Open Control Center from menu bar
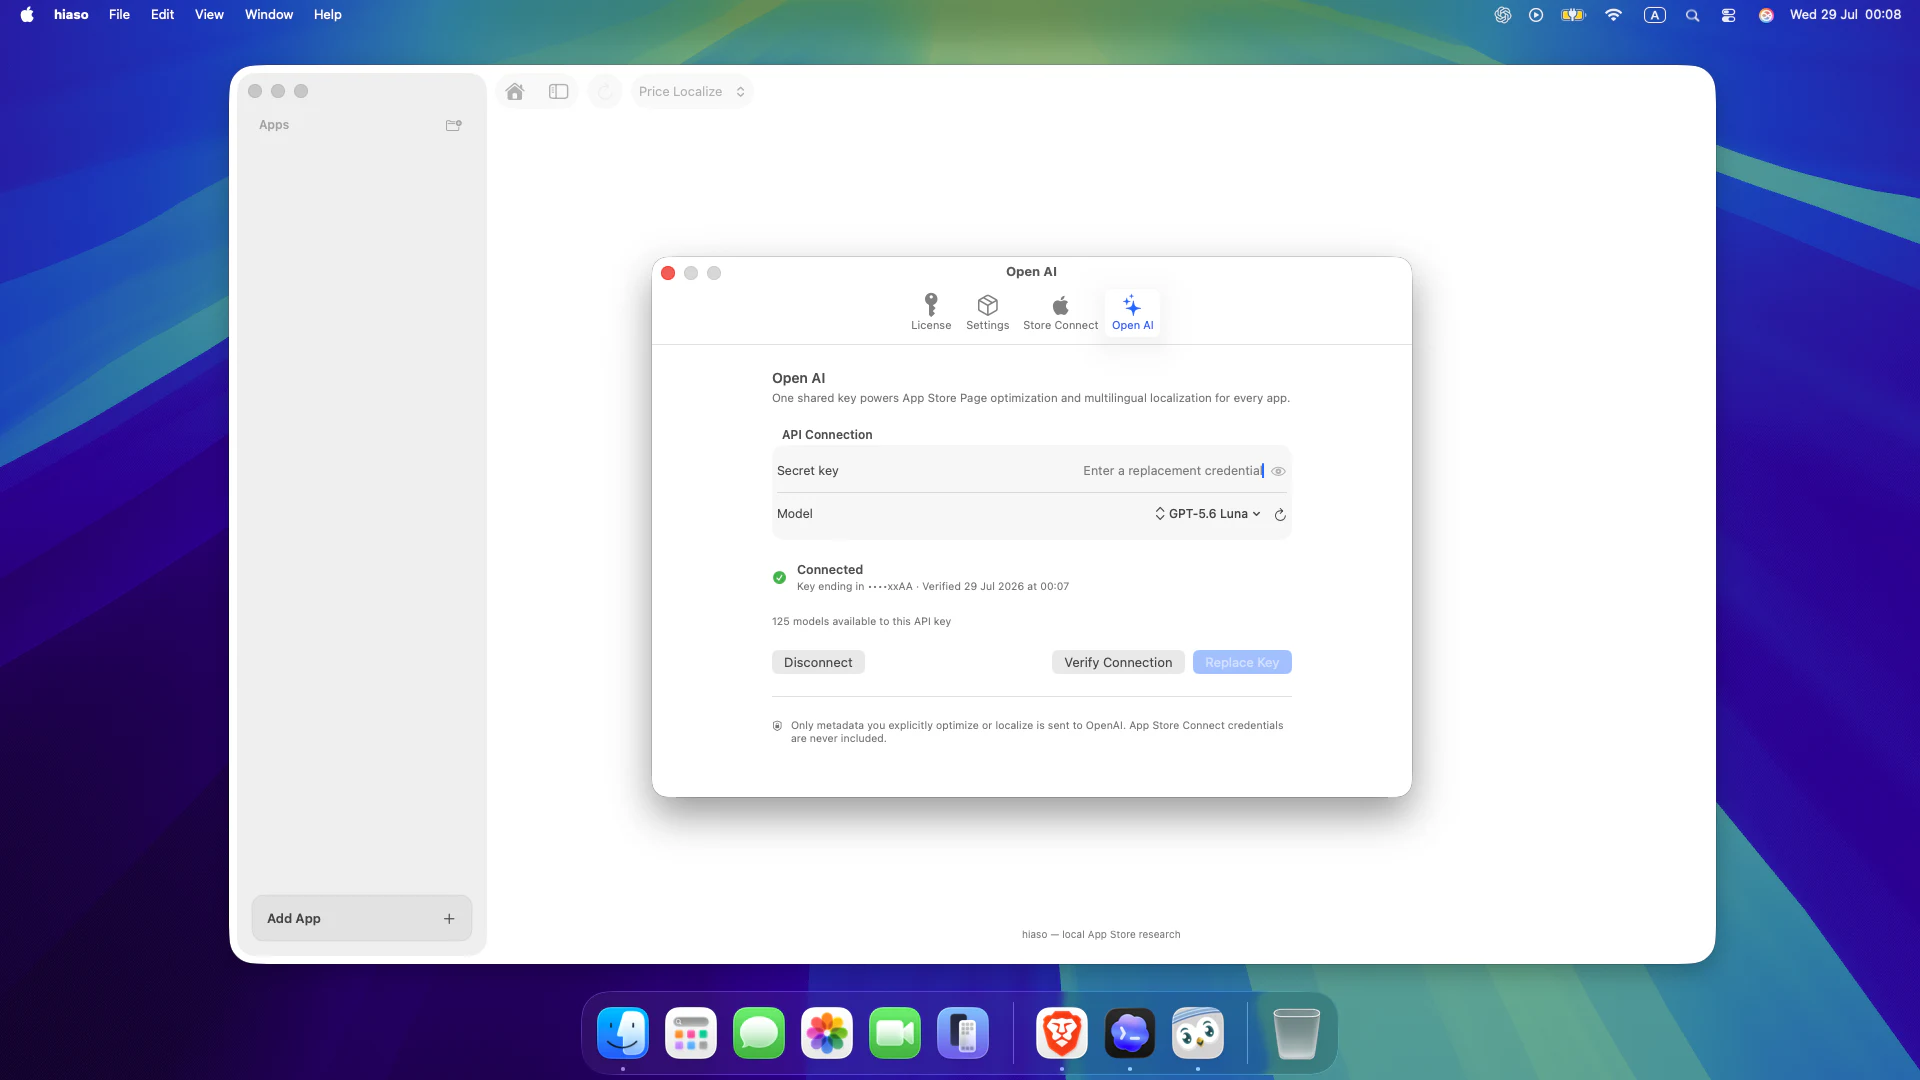Viewport: 1920px width, 1080px height. click(1728, 15)
